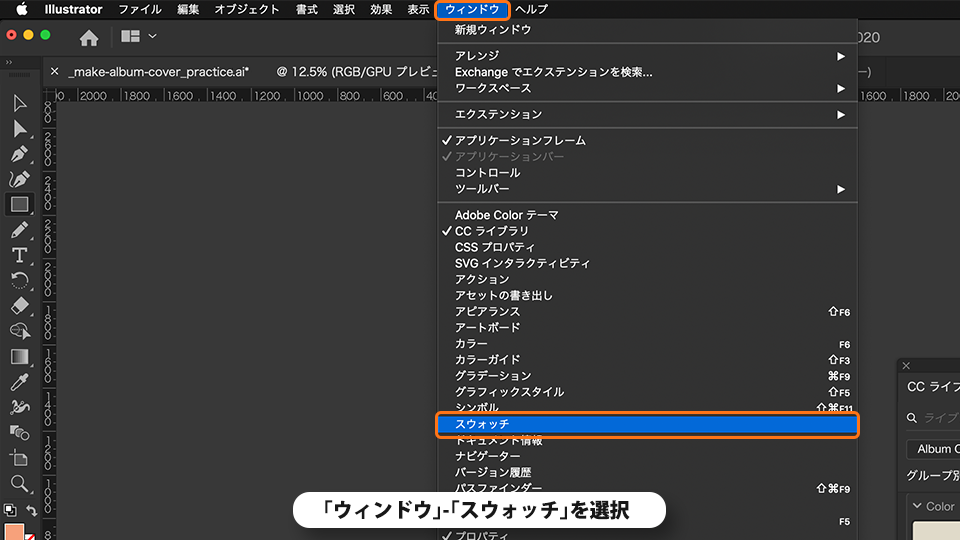960x540 pixels.
Task: Select the Type tool
Action: [19, 255]
